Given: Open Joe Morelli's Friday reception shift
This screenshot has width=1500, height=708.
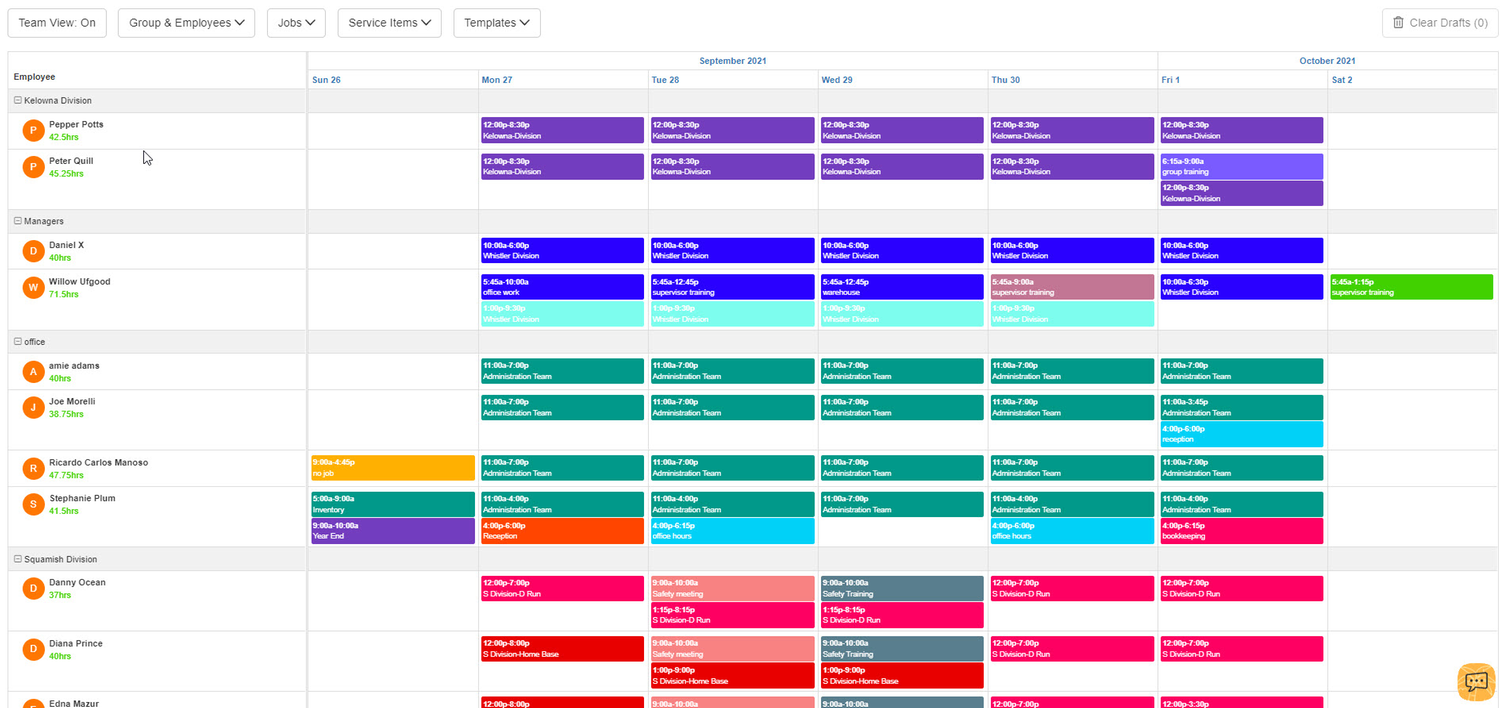Looking at the screenshot, I should coord(1241,434).
